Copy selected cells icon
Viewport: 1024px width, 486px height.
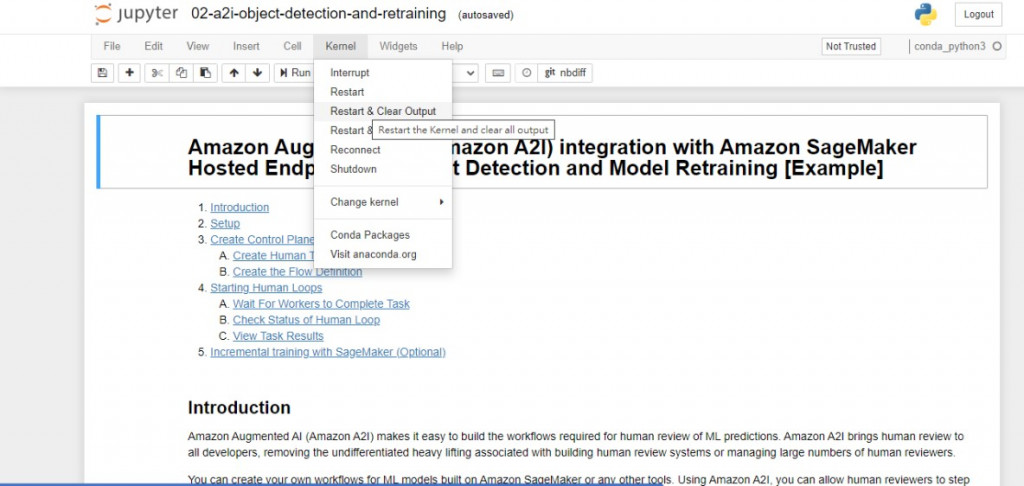pyautogui.click(x=182, y=73)
